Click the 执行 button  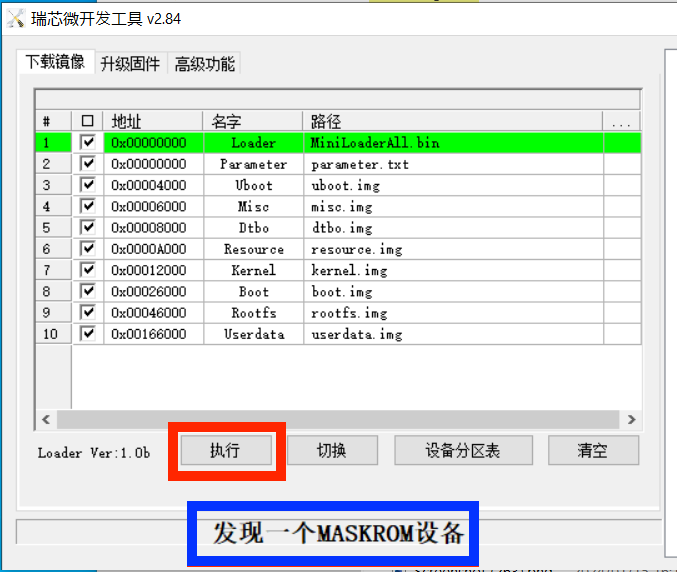point(226,450)
